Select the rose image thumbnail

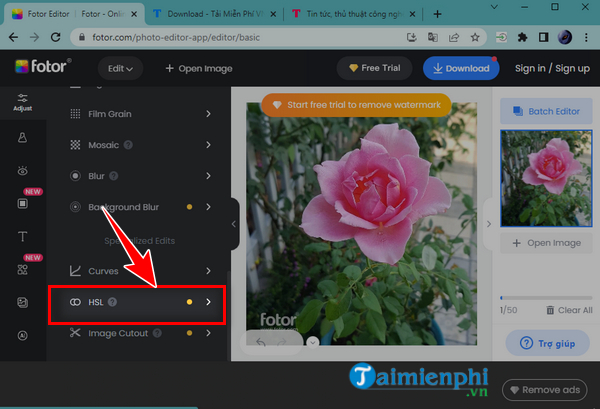546,179
